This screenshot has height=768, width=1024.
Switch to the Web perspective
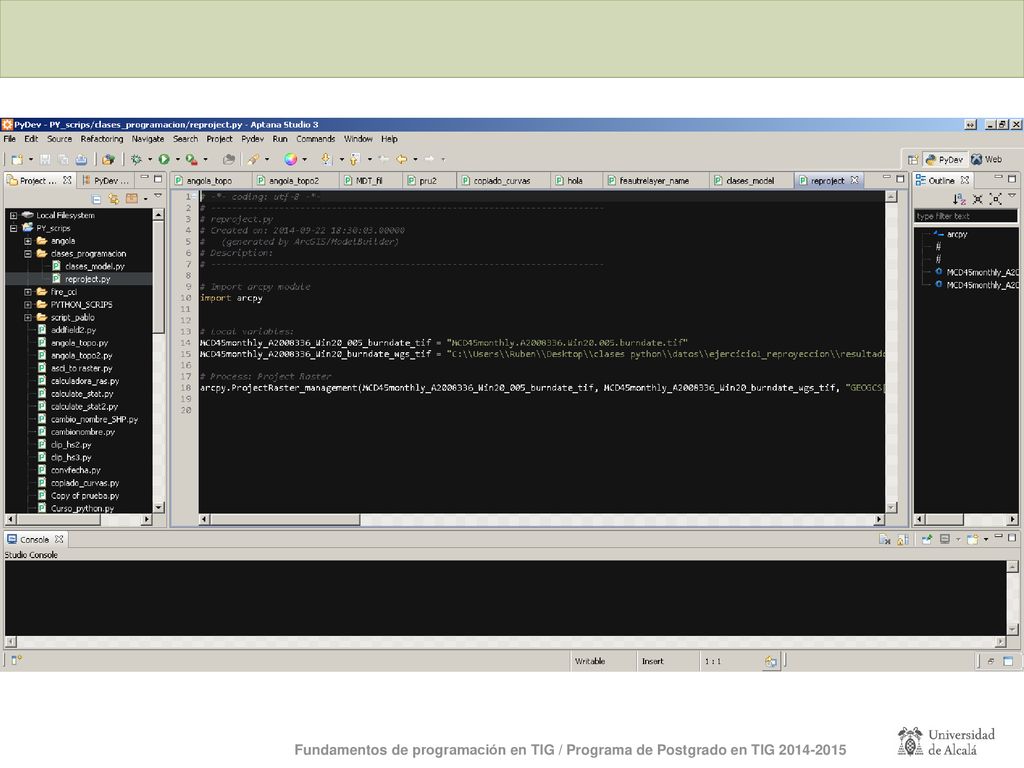coord(986,159)
